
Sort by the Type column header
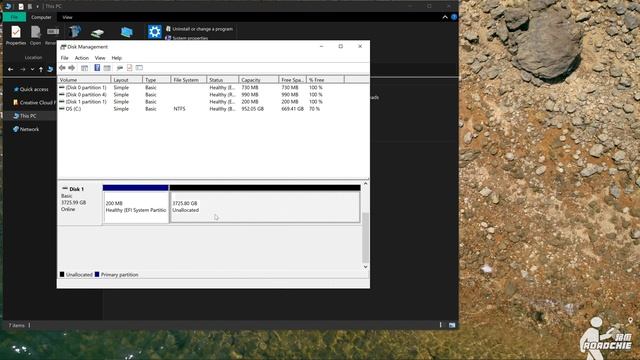[x=157, y=80]
